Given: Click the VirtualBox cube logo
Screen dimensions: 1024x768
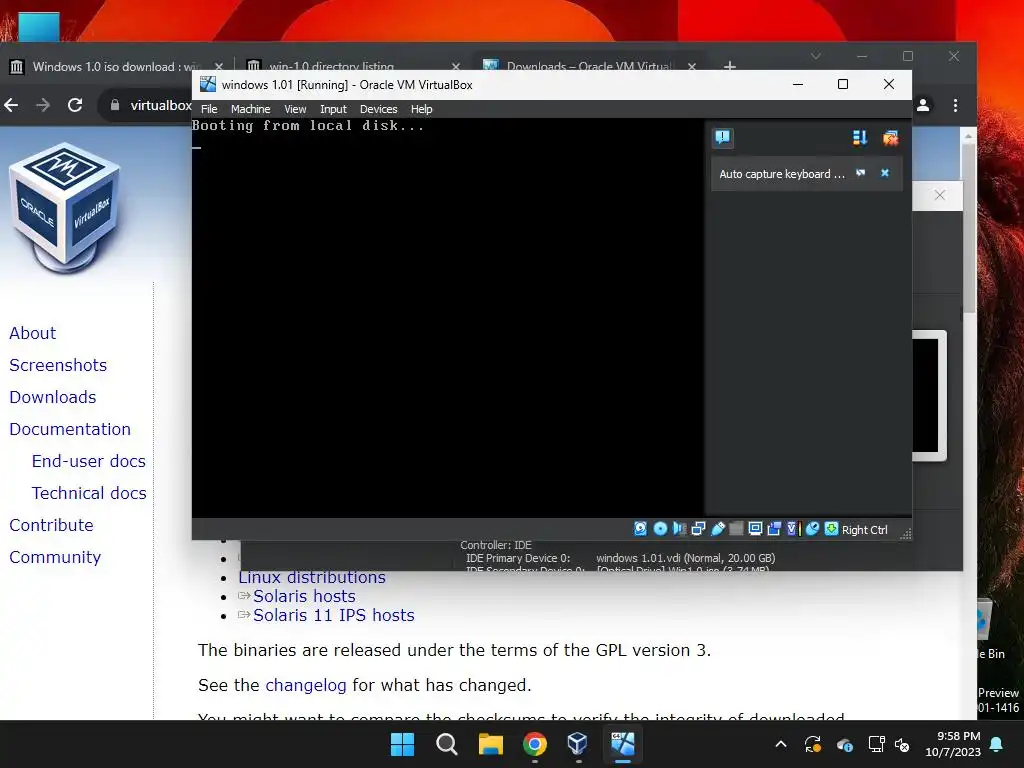Looking at the screenshot, I should pos(65,208).
